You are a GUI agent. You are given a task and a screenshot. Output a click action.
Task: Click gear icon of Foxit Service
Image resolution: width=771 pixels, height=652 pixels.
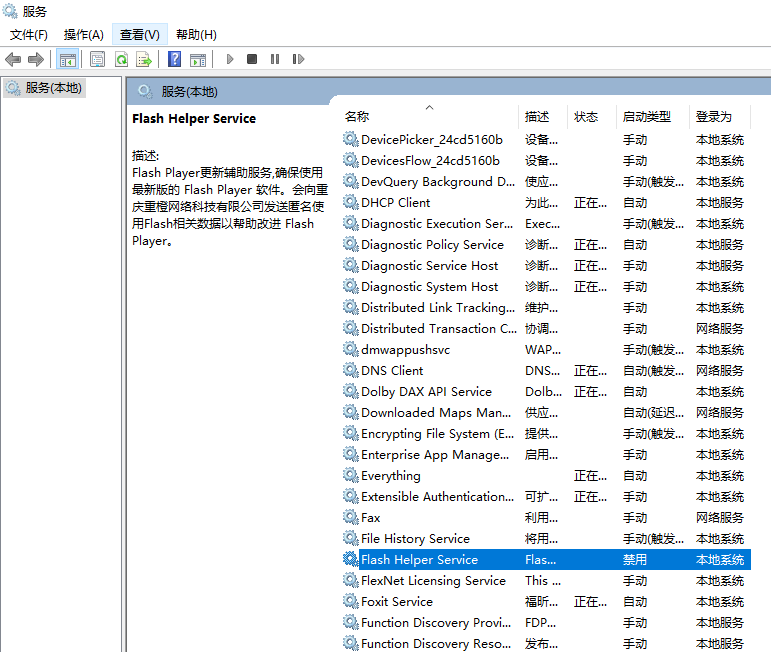(x=351, y=601)
